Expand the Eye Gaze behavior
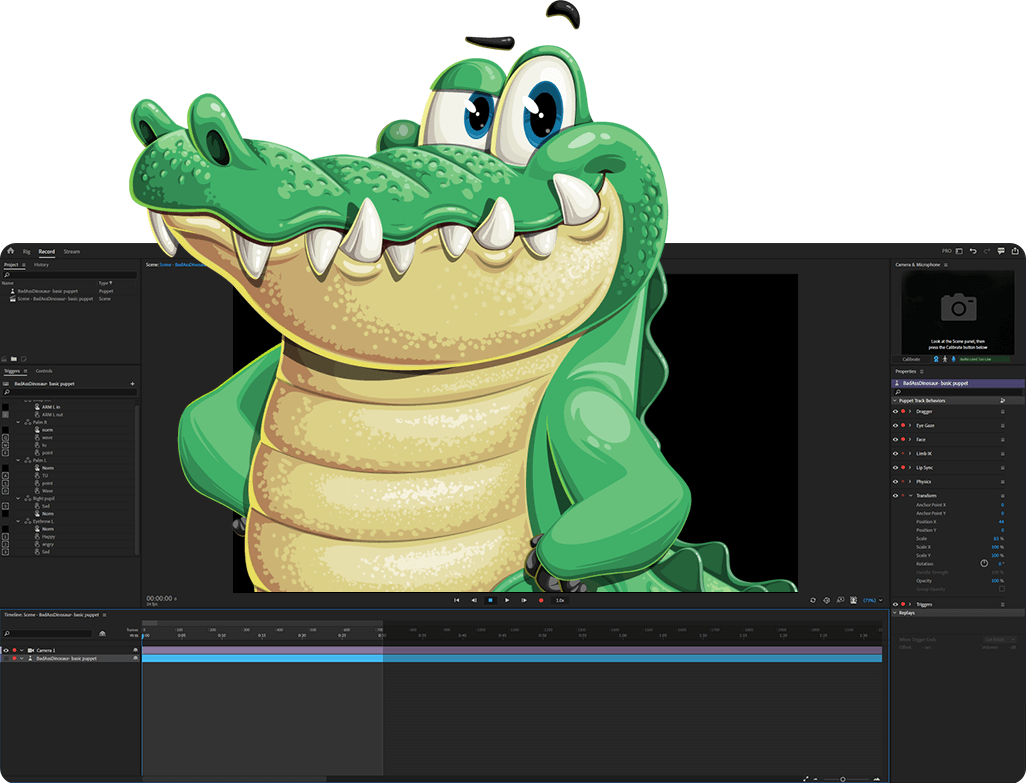The width and height of the screenshot is (1026, 783). 910,425
